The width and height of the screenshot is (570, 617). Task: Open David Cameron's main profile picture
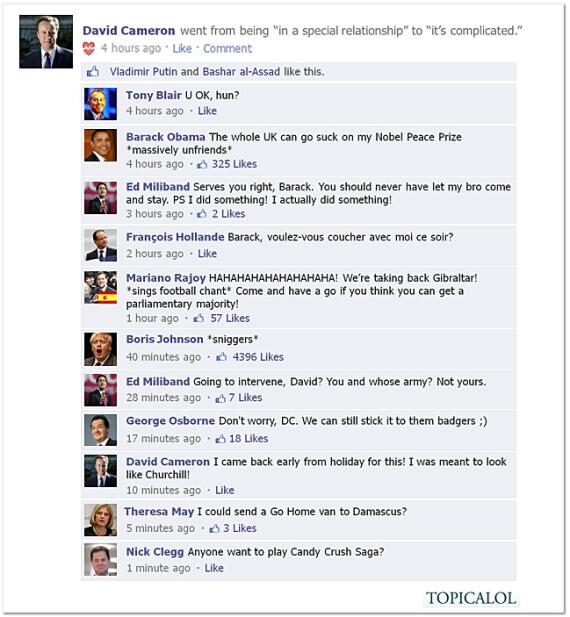46,42
